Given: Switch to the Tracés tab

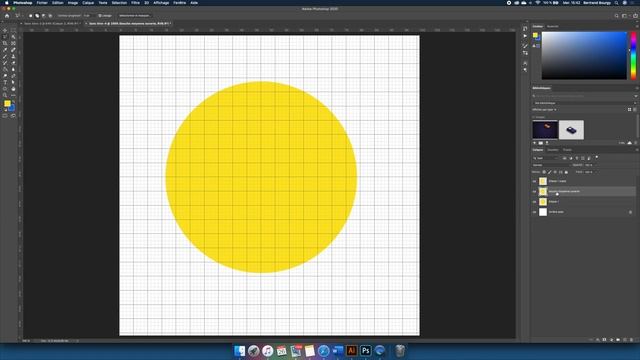Looking at the screenshot, I should [x=567, y=150].
